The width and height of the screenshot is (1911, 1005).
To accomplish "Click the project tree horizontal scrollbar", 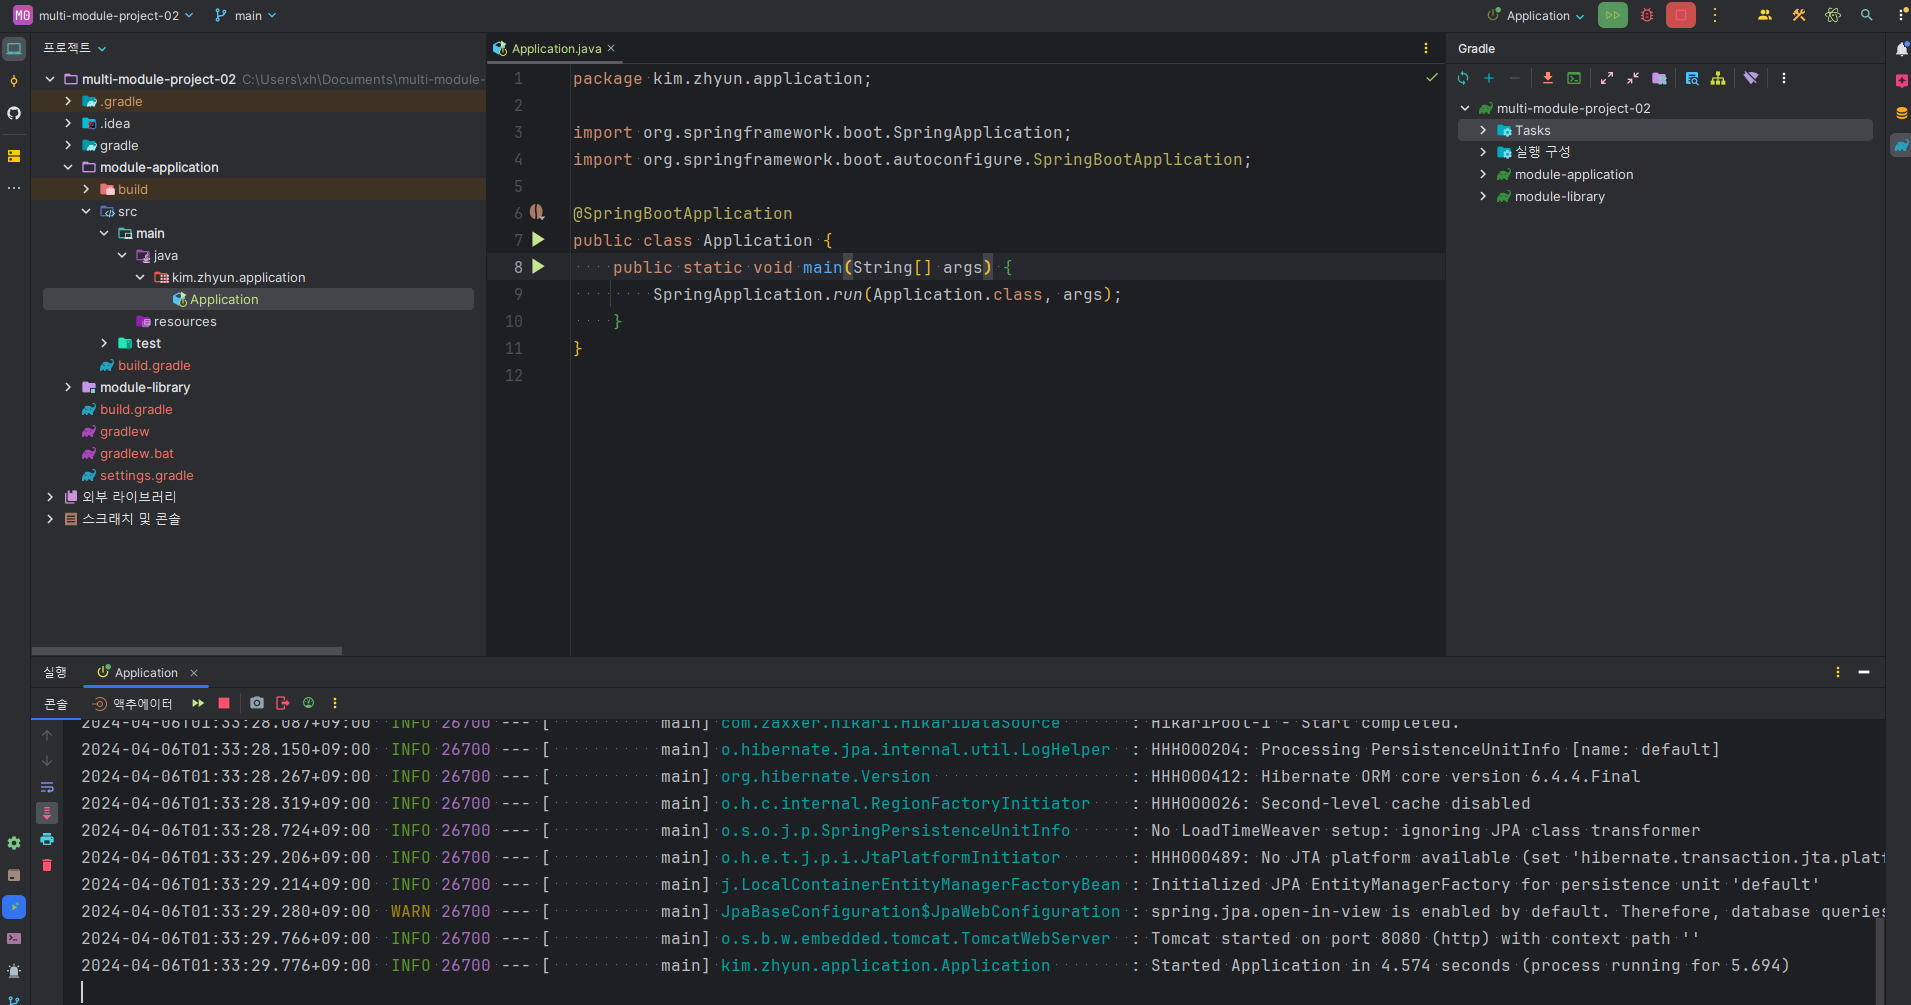I will coord(187,650).
